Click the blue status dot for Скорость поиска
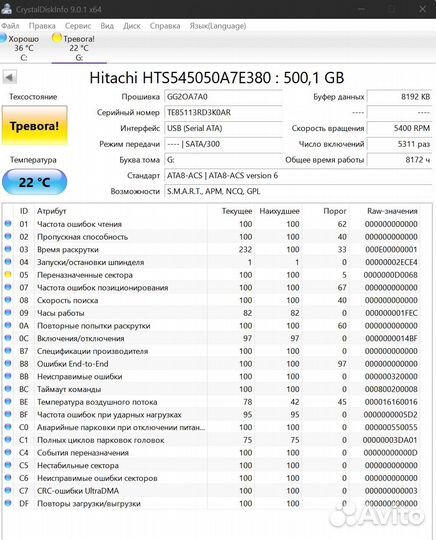 pos(8,300)
